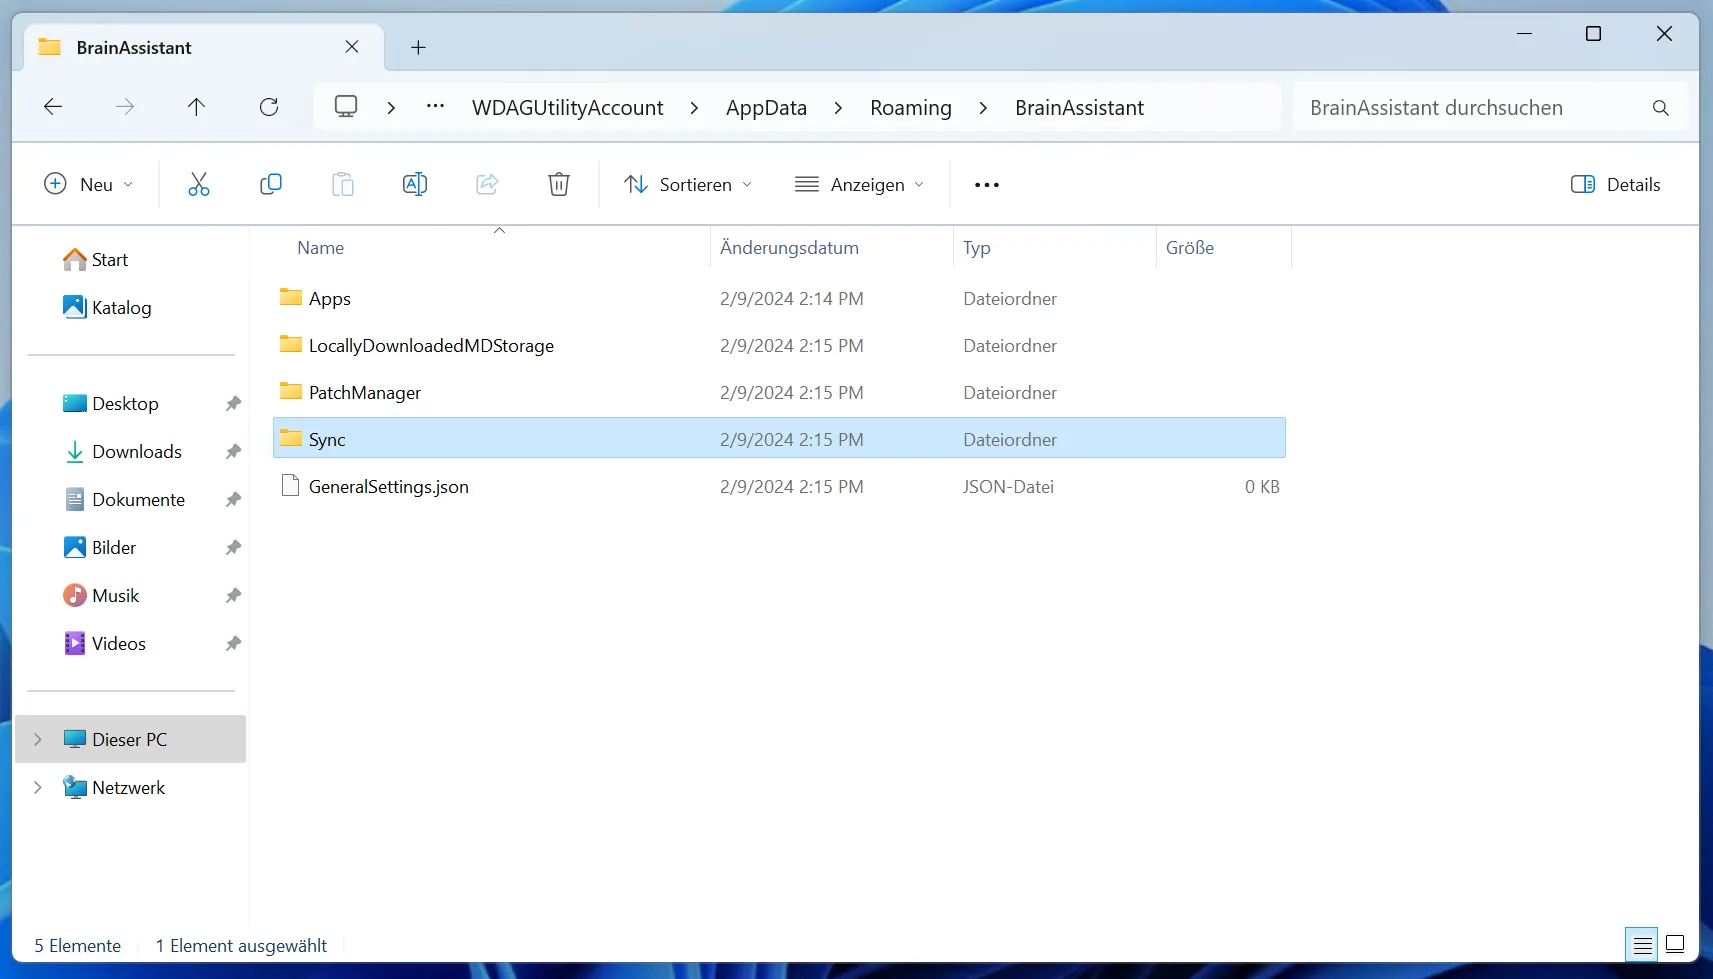Toggle the Details pane
This screenshot has height=979, width=1713.
click(x=1616, y=184)
